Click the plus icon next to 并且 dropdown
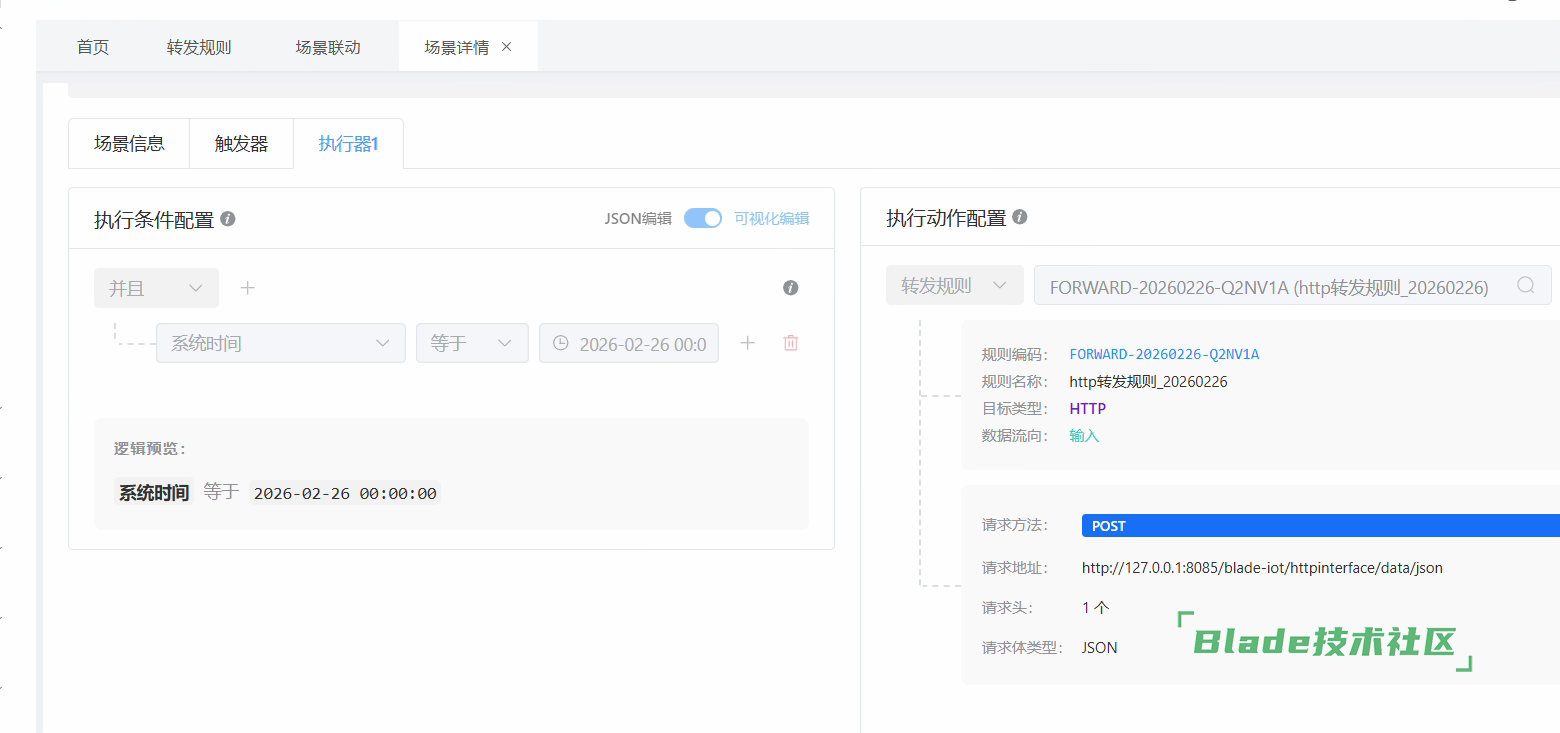Image resolution: width=1560 pixels, height=733 pixels. coord(248,288)
